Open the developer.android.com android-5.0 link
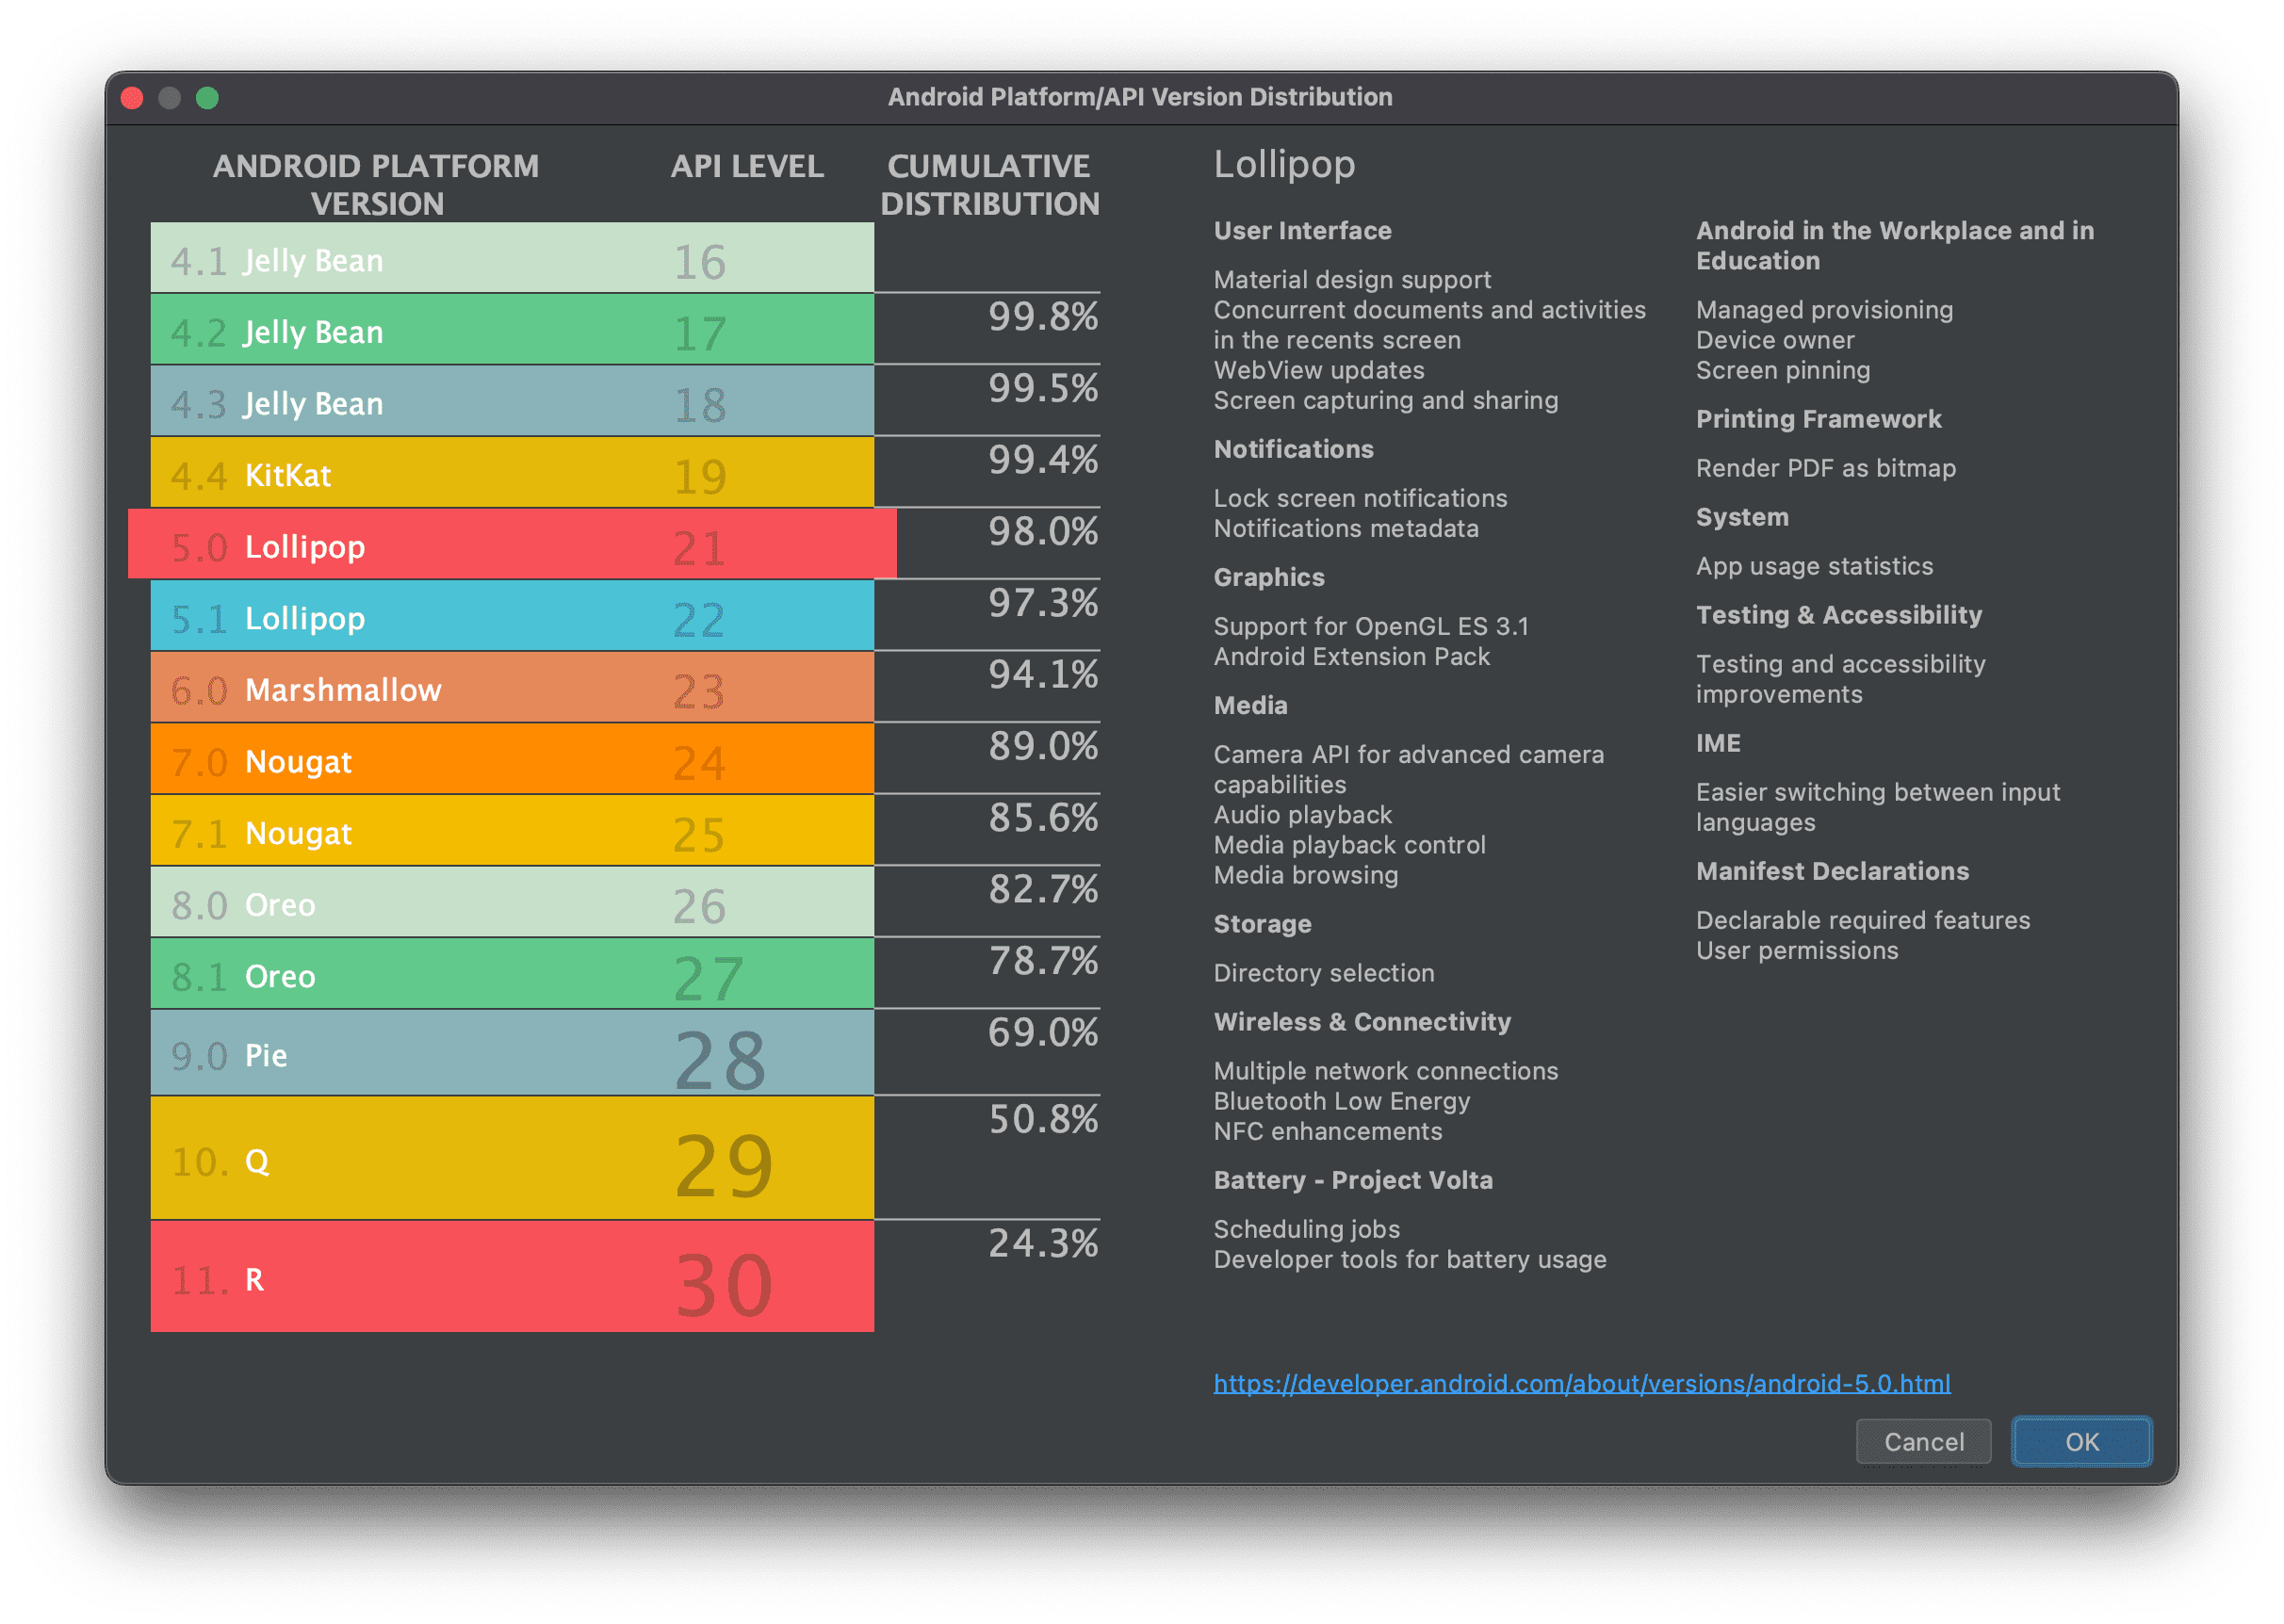This screenshot has width=2284, height=1624. point(1581,1383)
